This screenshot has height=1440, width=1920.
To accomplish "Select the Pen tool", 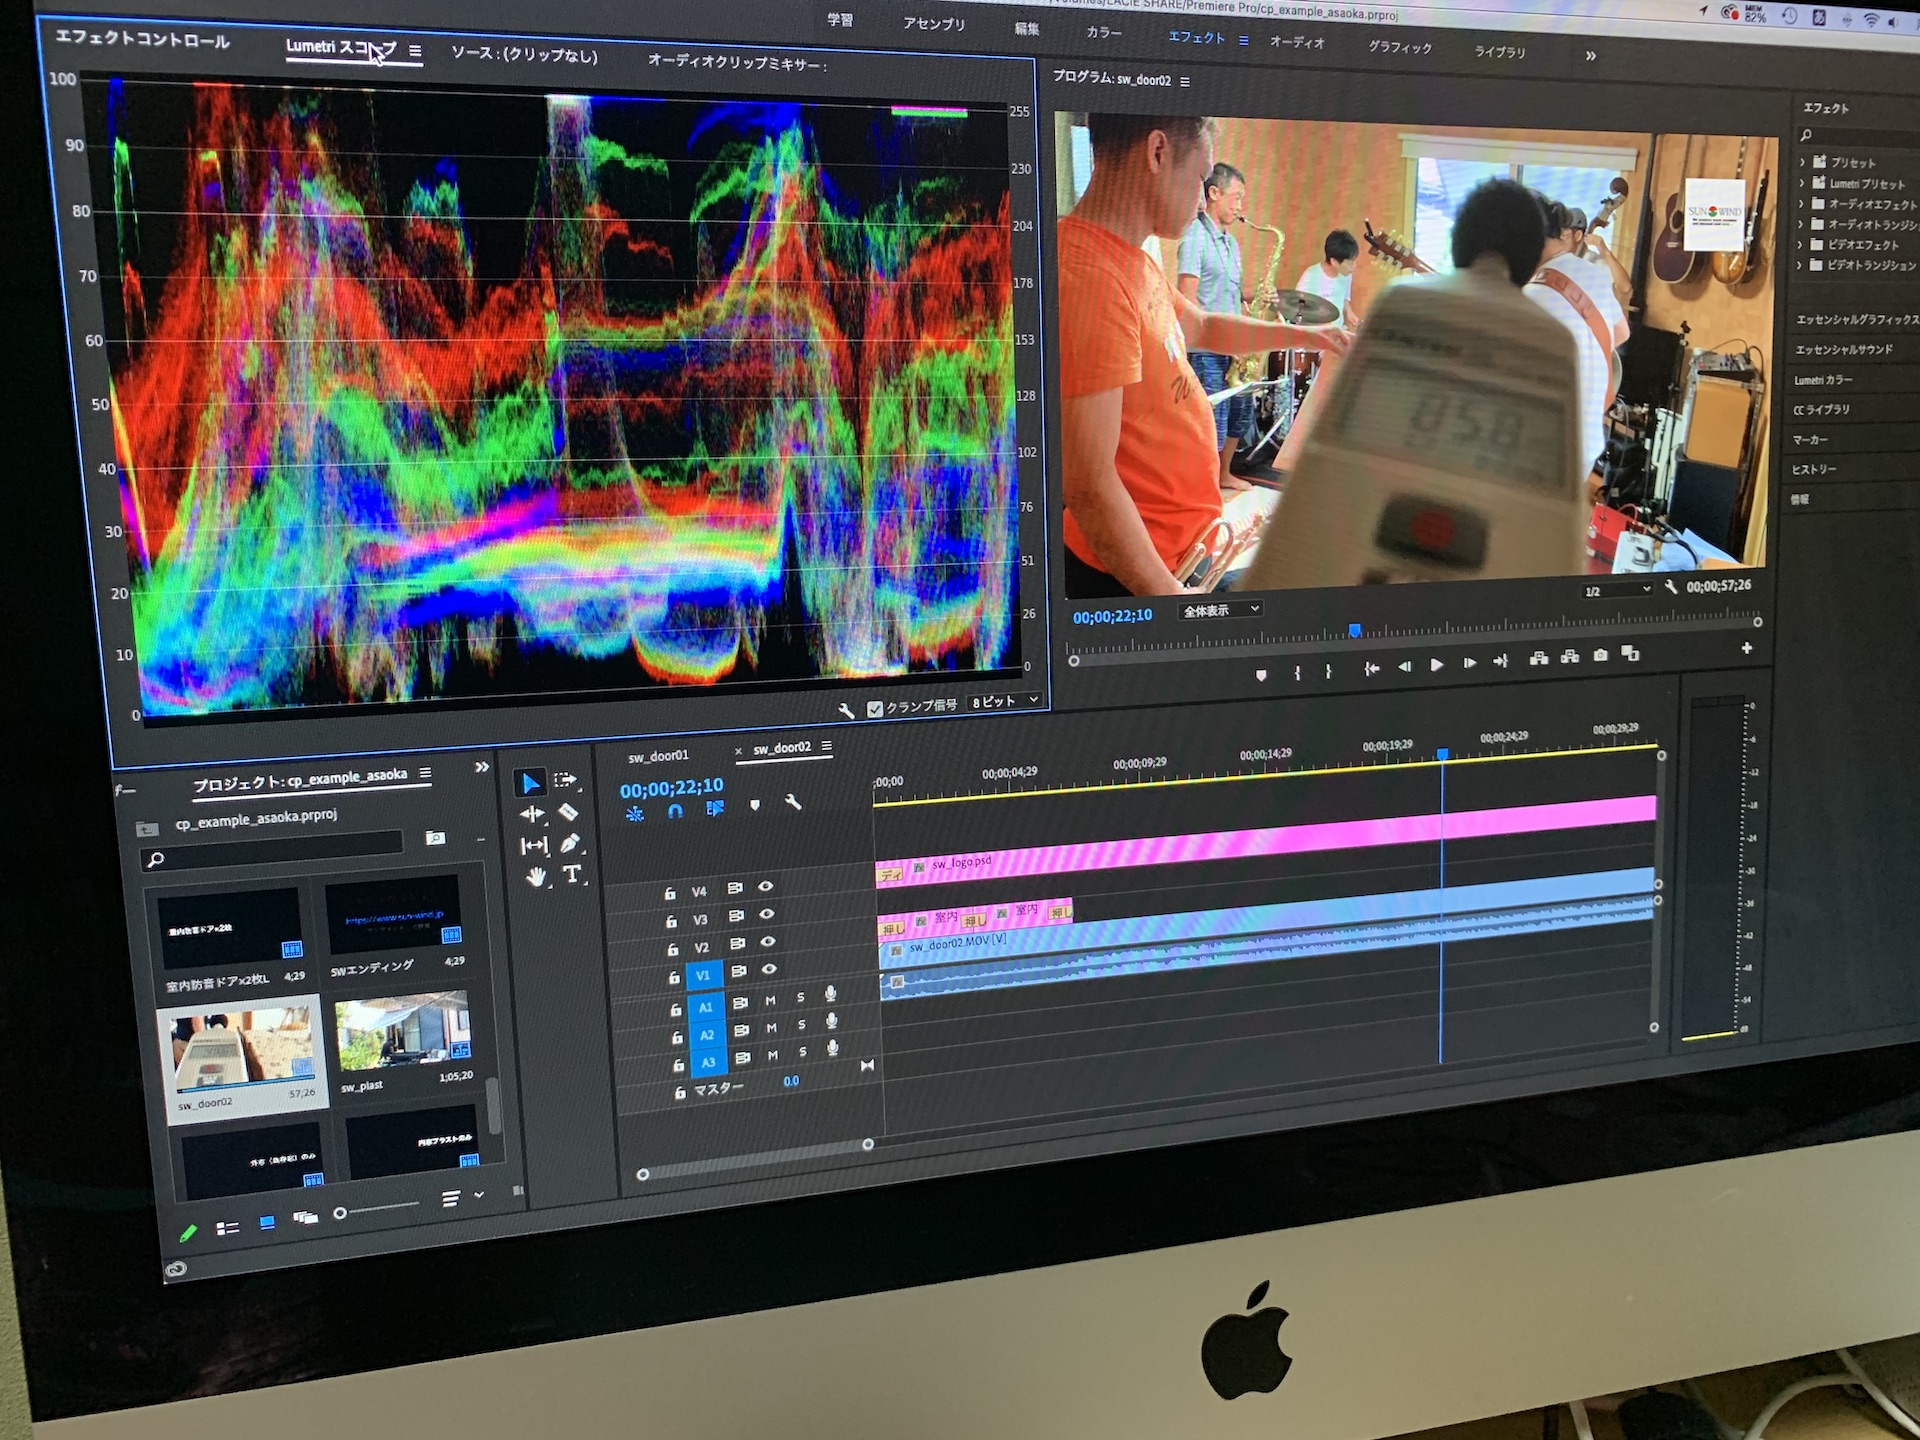I will pos(570,844).
